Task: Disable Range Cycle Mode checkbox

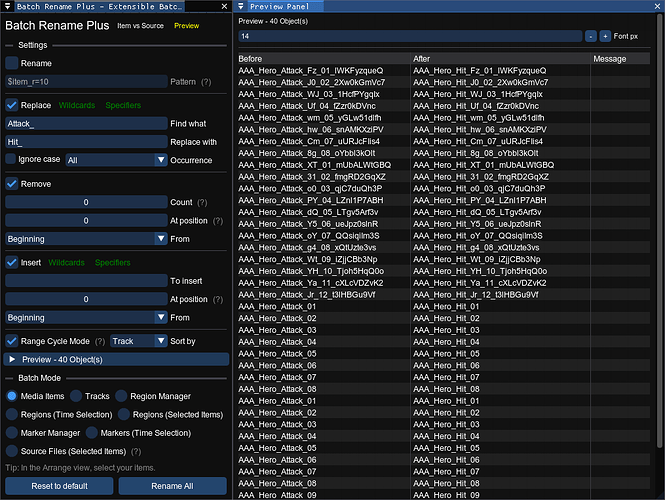Action: click(x=12, y=341)
